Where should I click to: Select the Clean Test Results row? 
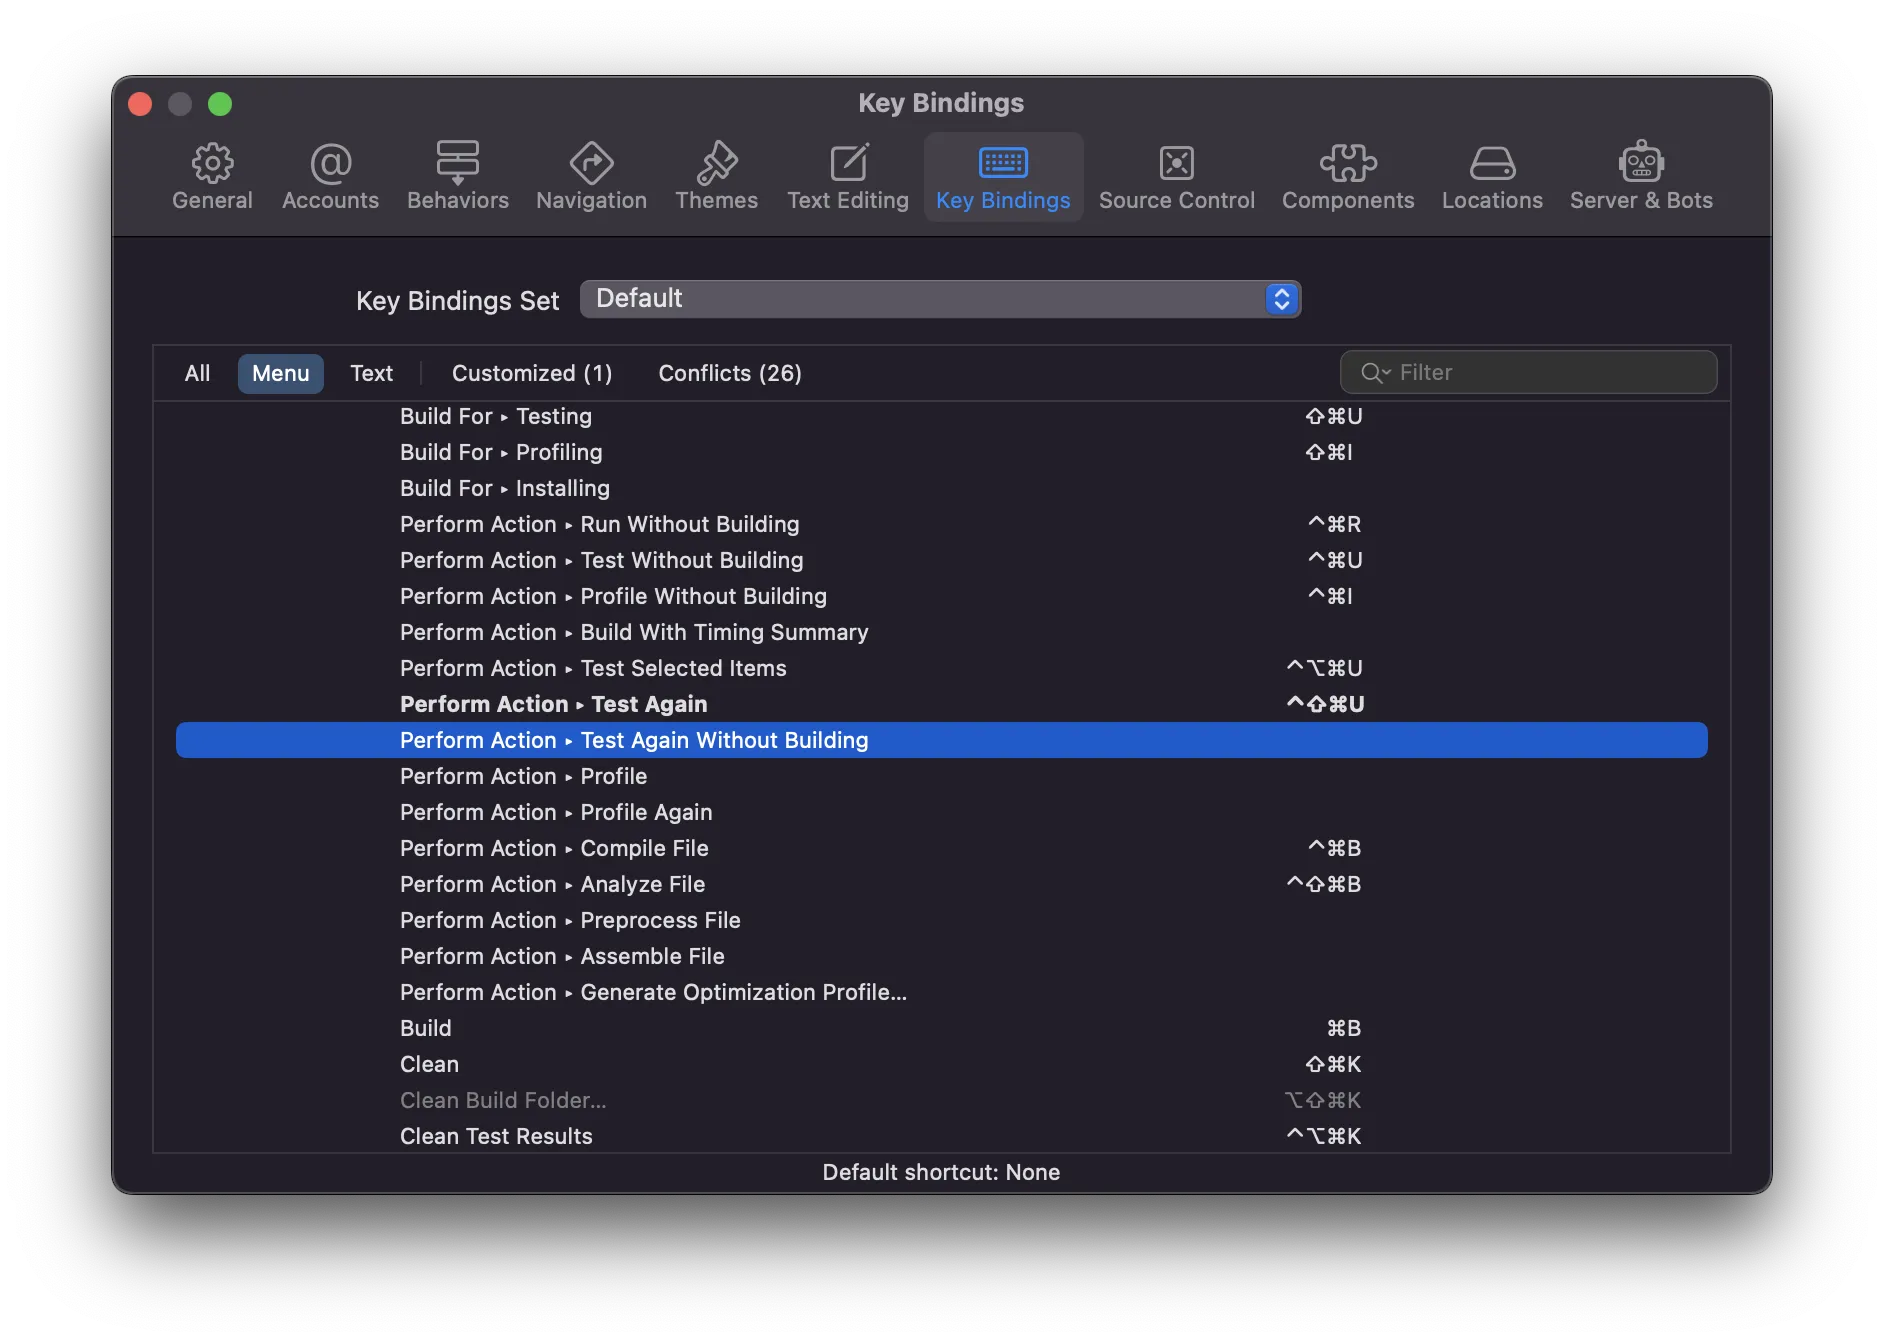tap(941, 1136)
